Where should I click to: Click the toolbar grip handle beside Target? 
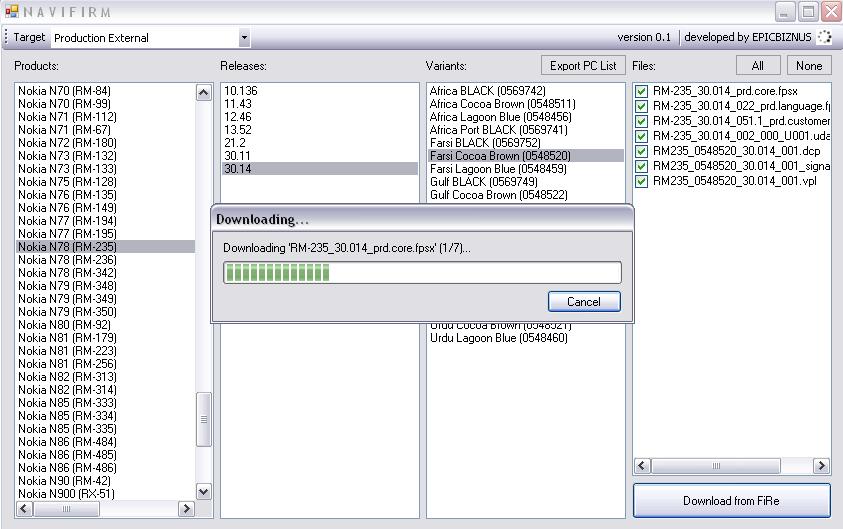coord(6,37)
